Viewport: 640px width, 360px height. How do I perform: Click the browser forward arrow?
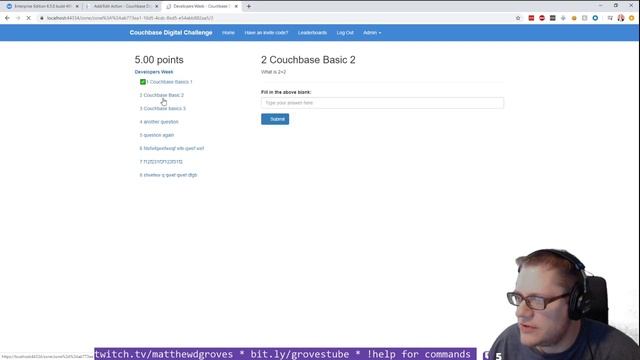pyautogui.click(x=18, y=18)
